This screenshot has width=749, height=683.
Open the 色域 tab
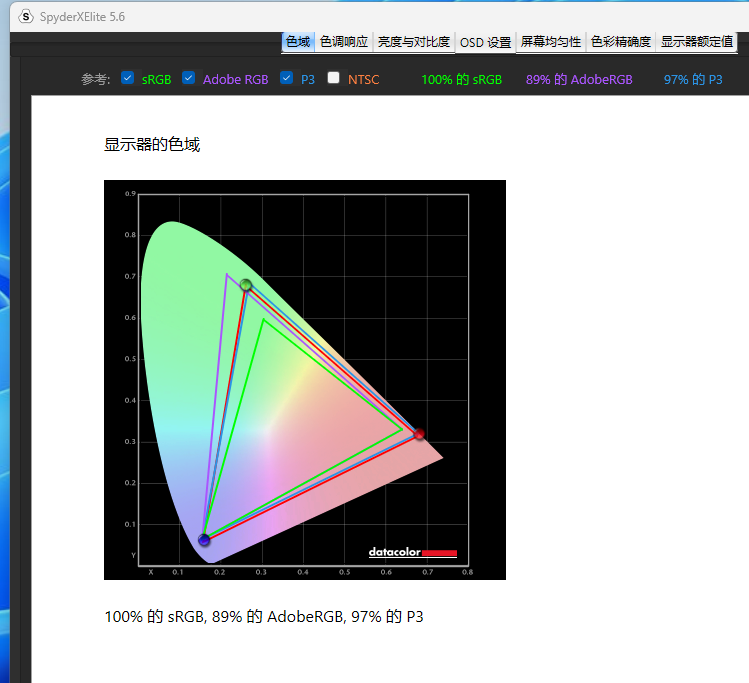click(298, 42)
